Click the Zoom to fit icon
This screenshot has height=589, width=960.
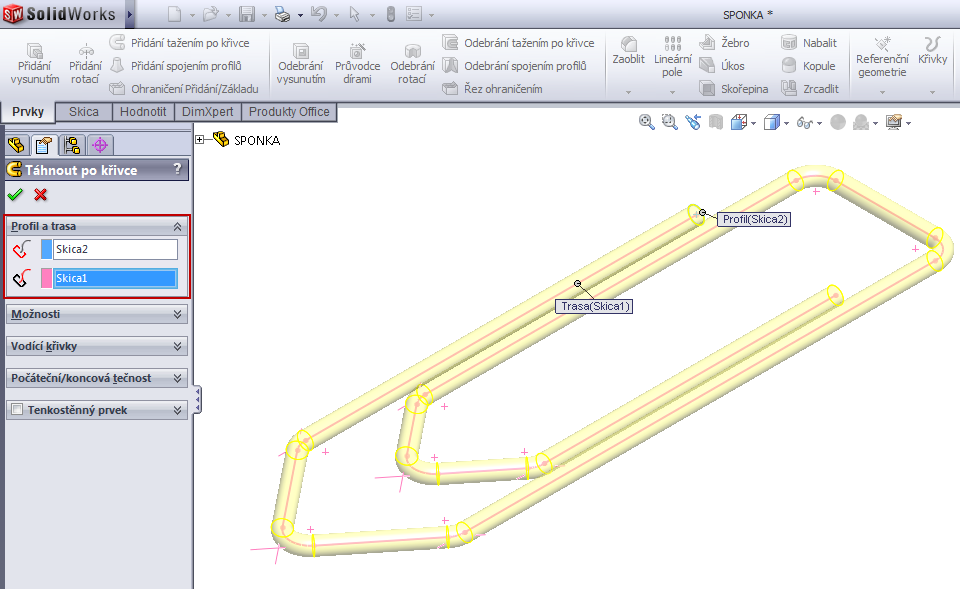[645, 121]
